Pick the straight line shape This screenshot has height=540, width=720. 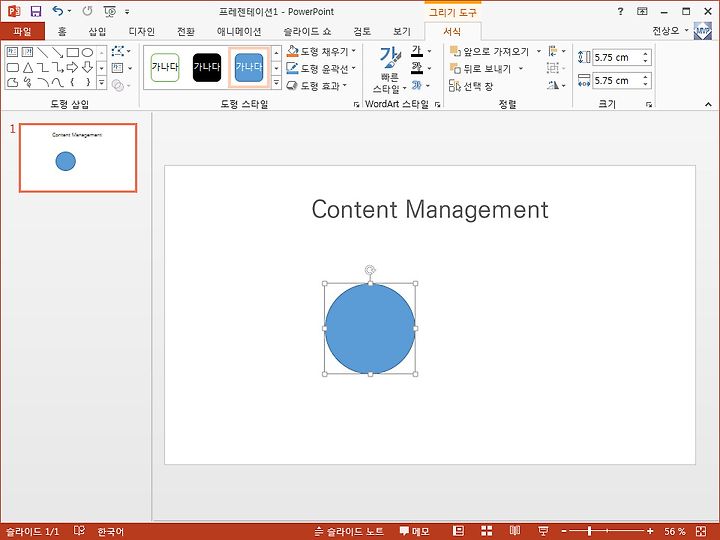tap(43, 52)
